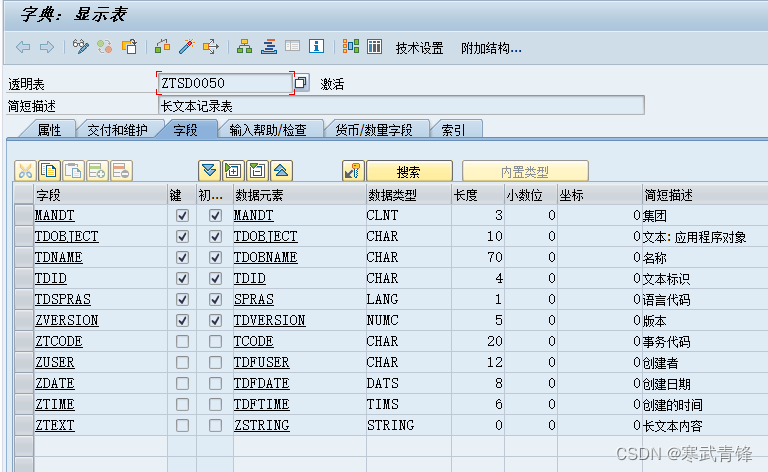Viewport: 768px width, 472px height.
Task: Tick the initial checkbox for ZDATE
Action: 215,383
